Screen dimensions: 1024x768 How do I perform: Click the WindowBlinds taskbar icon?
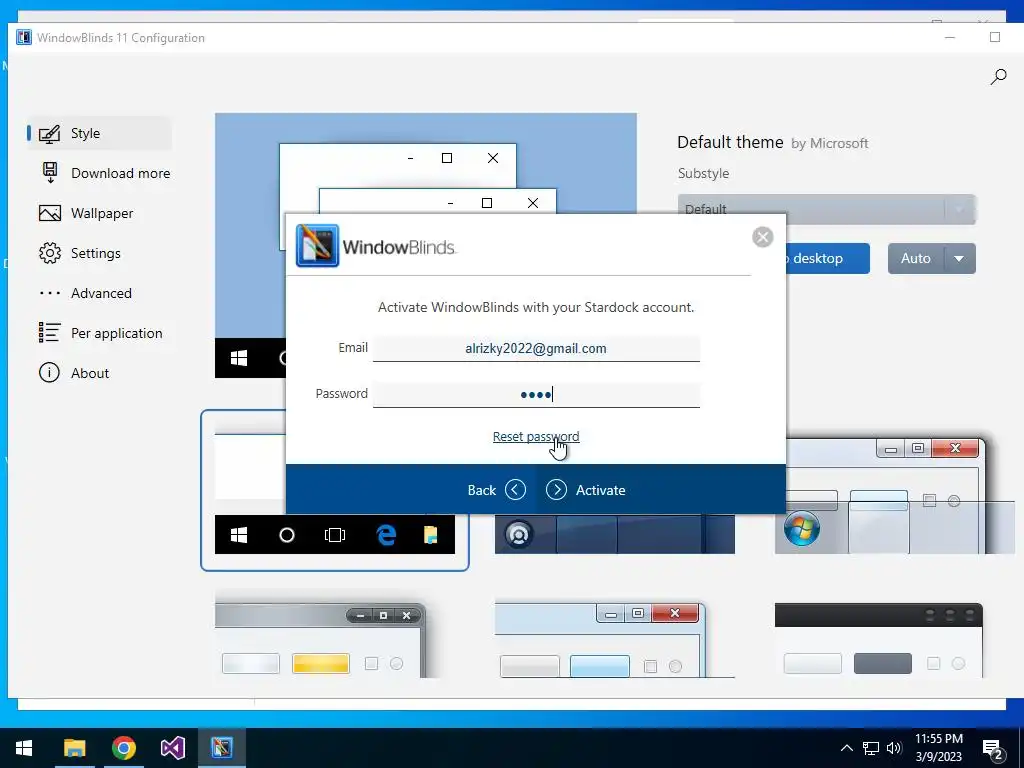[x=221, y=748]
